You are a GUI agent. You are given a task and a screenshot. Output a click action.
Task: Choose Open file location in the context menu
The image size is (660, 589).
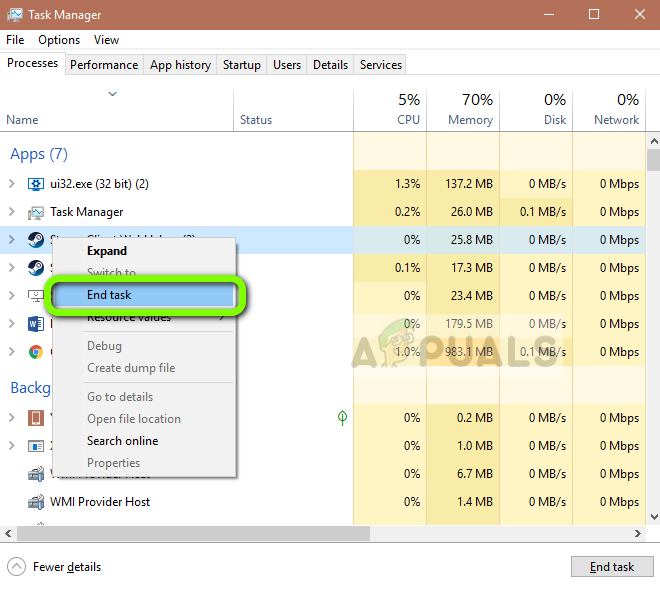[x=144, y=419]
